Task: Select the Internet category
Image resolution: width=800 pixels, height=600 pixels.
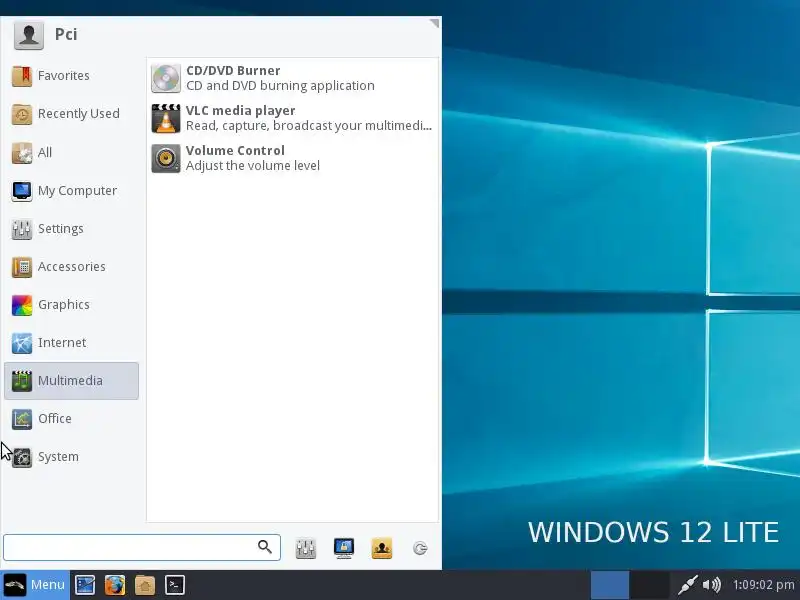Action: coord(71,342)
